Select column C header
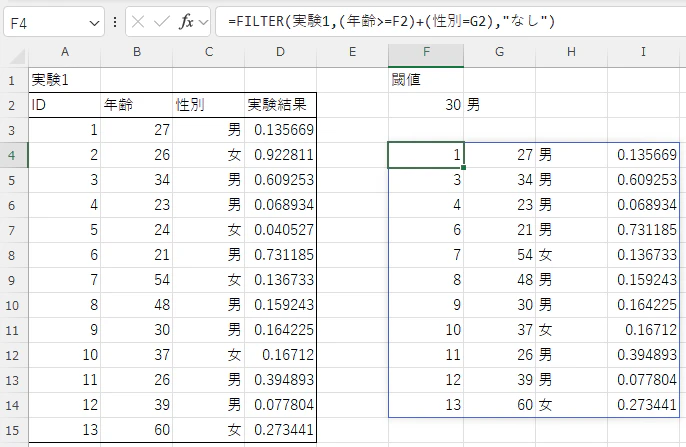Screen dimensions: 686x447 coord(209,52)
